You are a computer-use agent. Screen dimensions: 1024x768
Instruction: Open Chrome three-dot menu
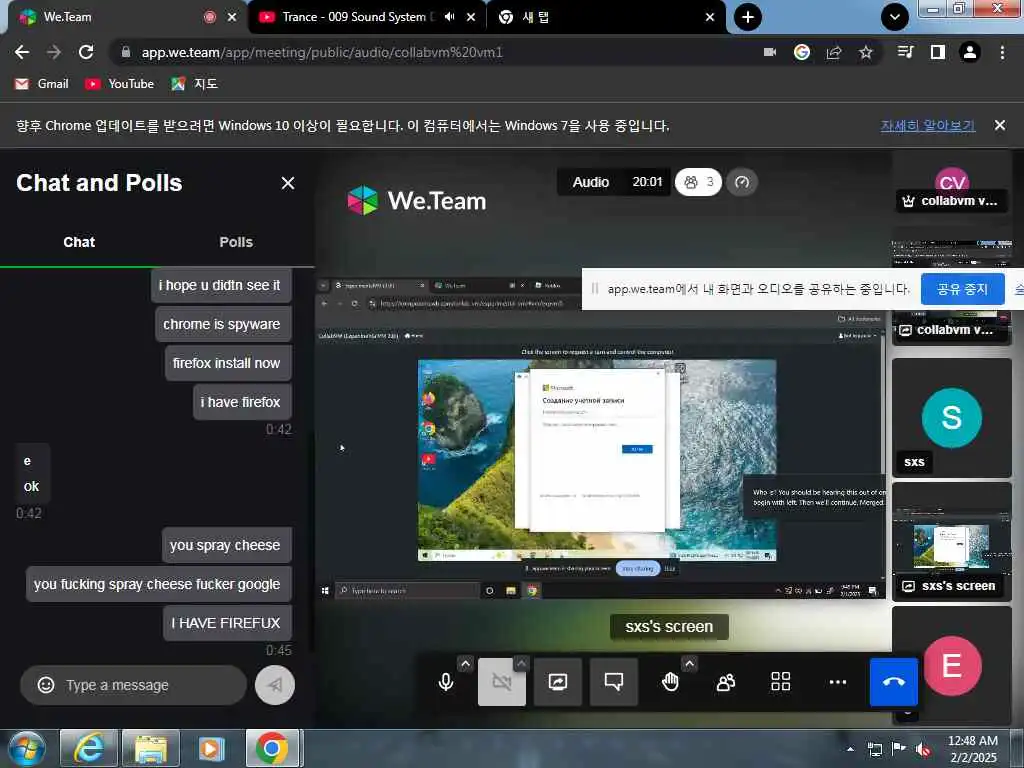pyautogui.click(x=1002, y=52)
